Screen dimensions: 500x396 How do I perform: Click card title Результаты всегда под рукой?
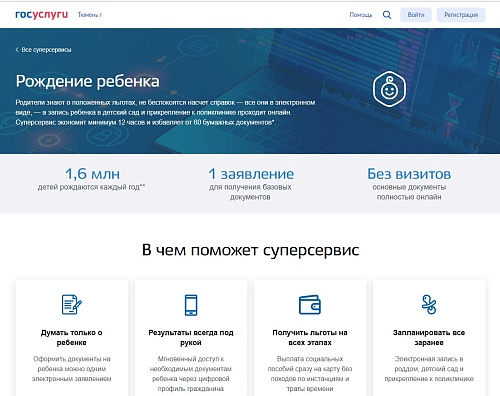click(x=191, y=337)
